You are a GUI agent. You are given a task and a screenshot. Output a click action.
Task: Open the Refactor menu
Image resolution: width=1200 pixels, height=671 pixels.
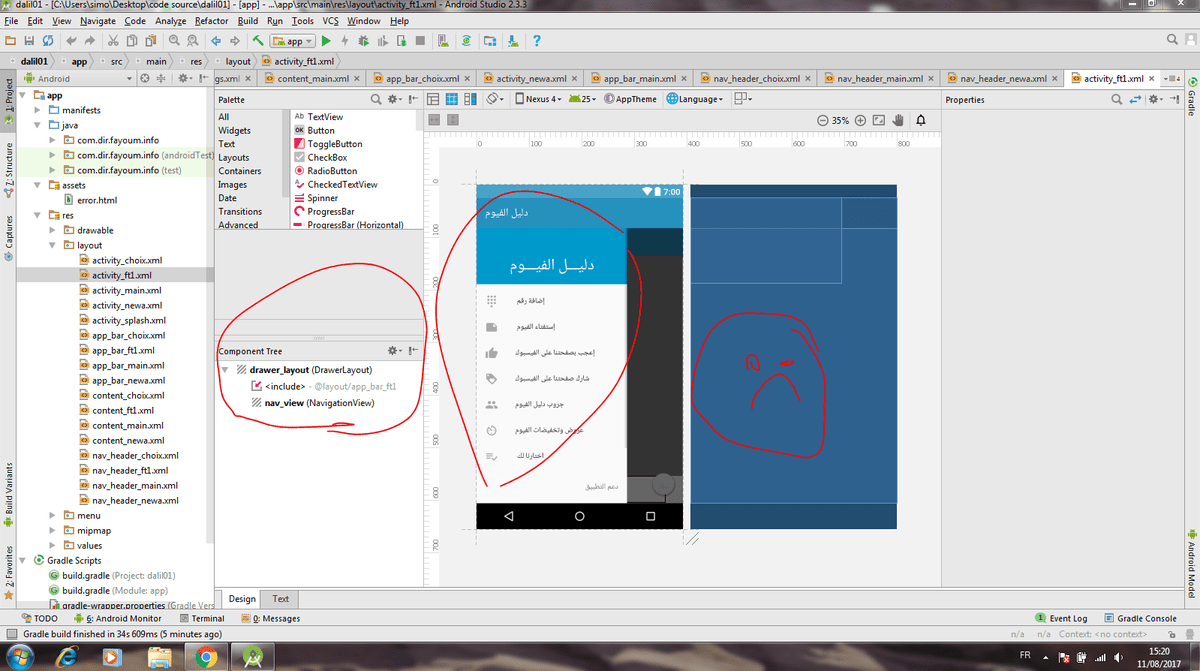tap(211, 20)
